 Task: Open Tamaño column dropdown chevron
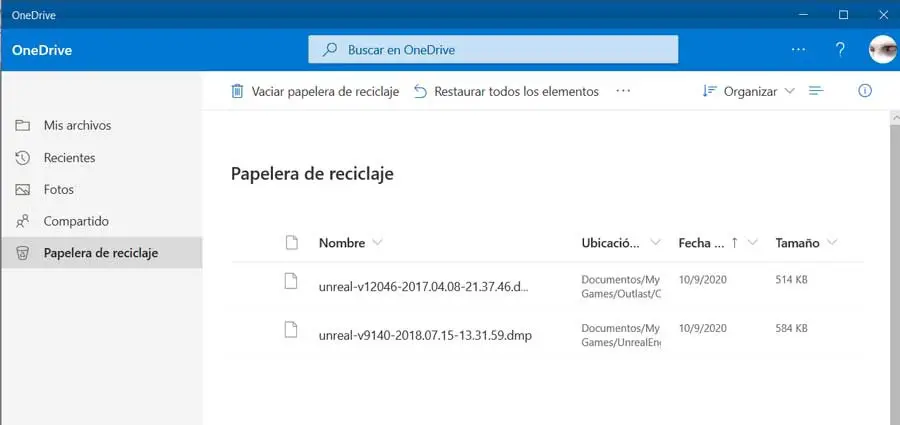832,243
